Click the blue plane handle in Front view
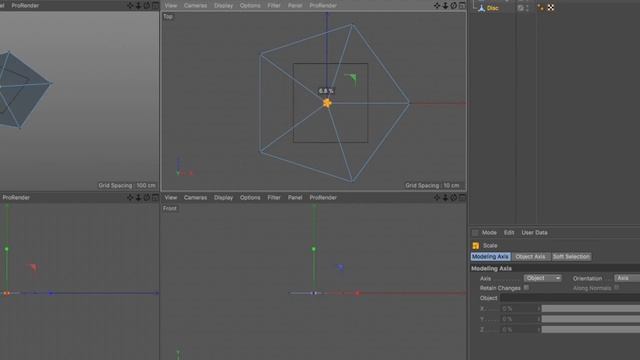 [341, 267]
